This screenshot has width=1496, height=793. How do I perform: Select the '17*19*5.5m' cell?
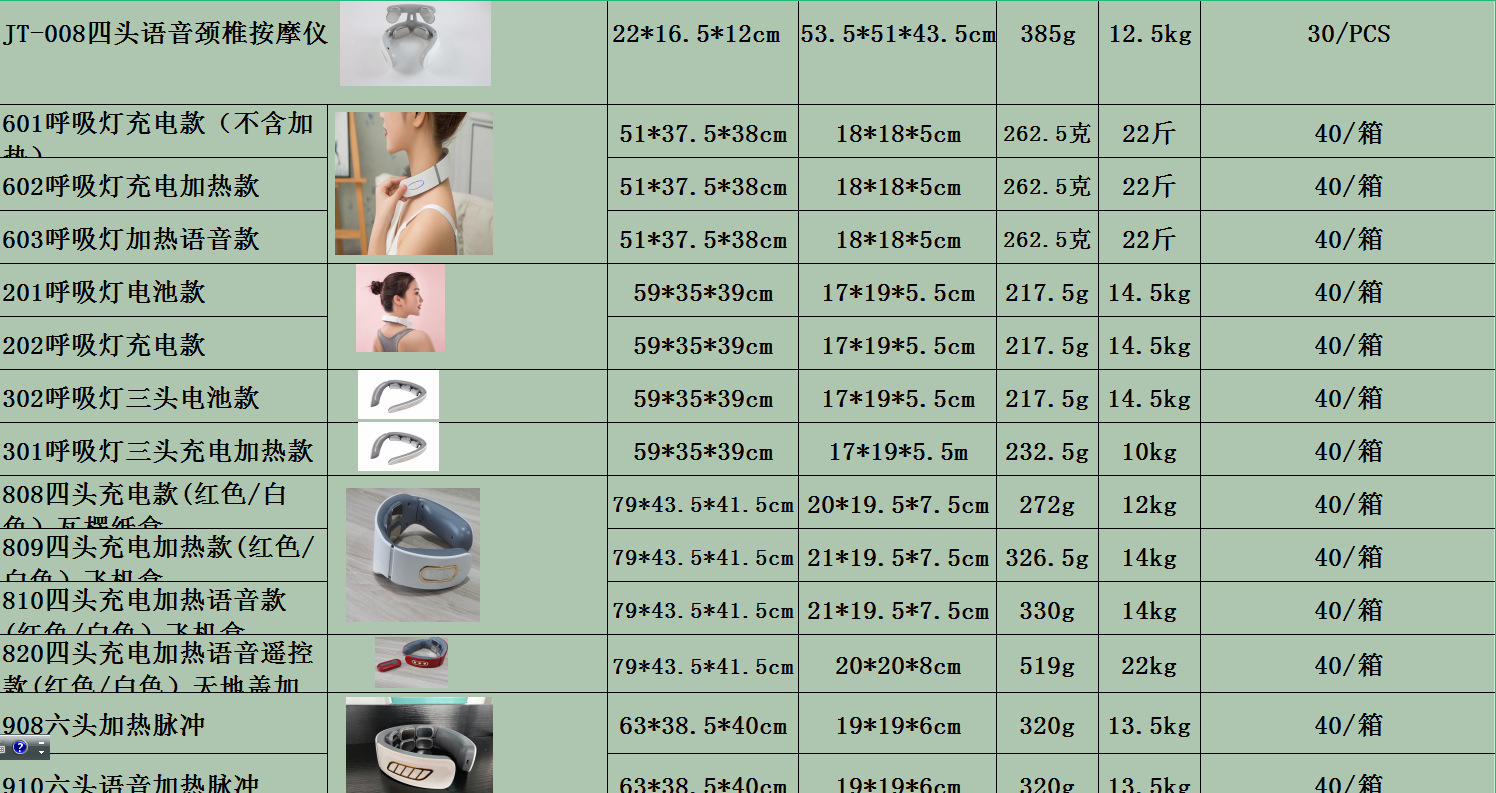click(x=898, y=449)
